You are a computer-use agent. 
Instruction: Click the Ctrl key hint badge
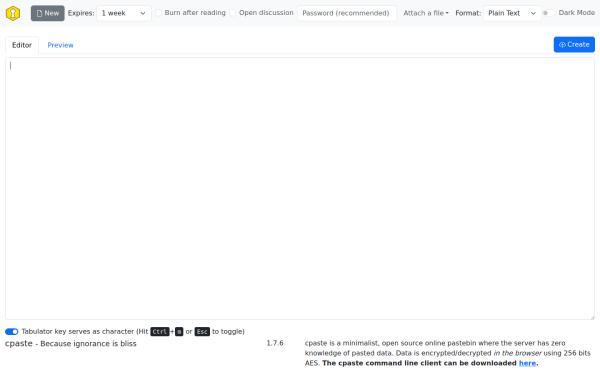(160, 332)
